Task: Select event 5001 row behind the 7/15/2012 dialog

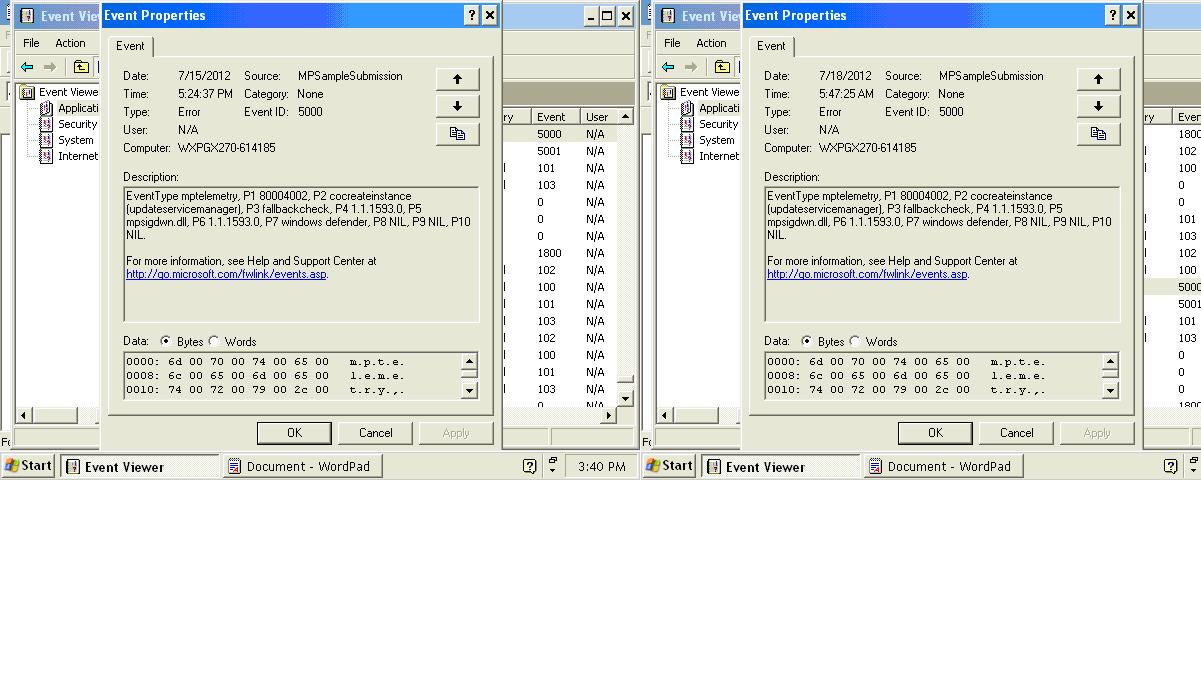Action: [x=560, y=151]
